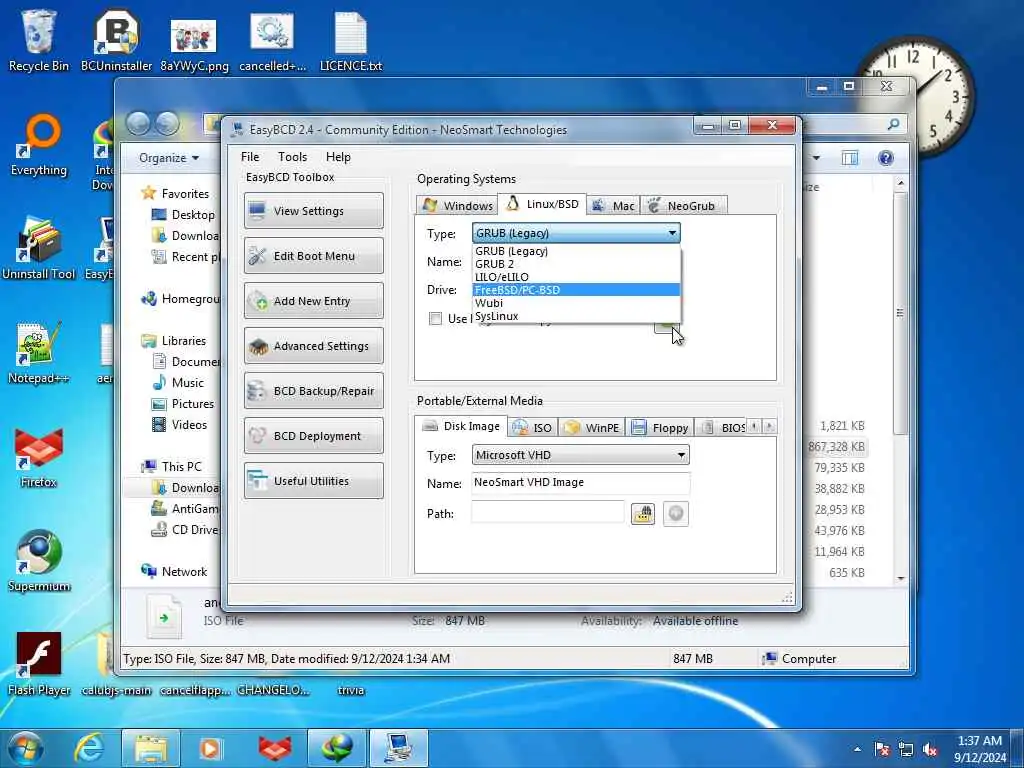Open the File menu in EasyBCD
1024x768 pixels.
point(250,157)
